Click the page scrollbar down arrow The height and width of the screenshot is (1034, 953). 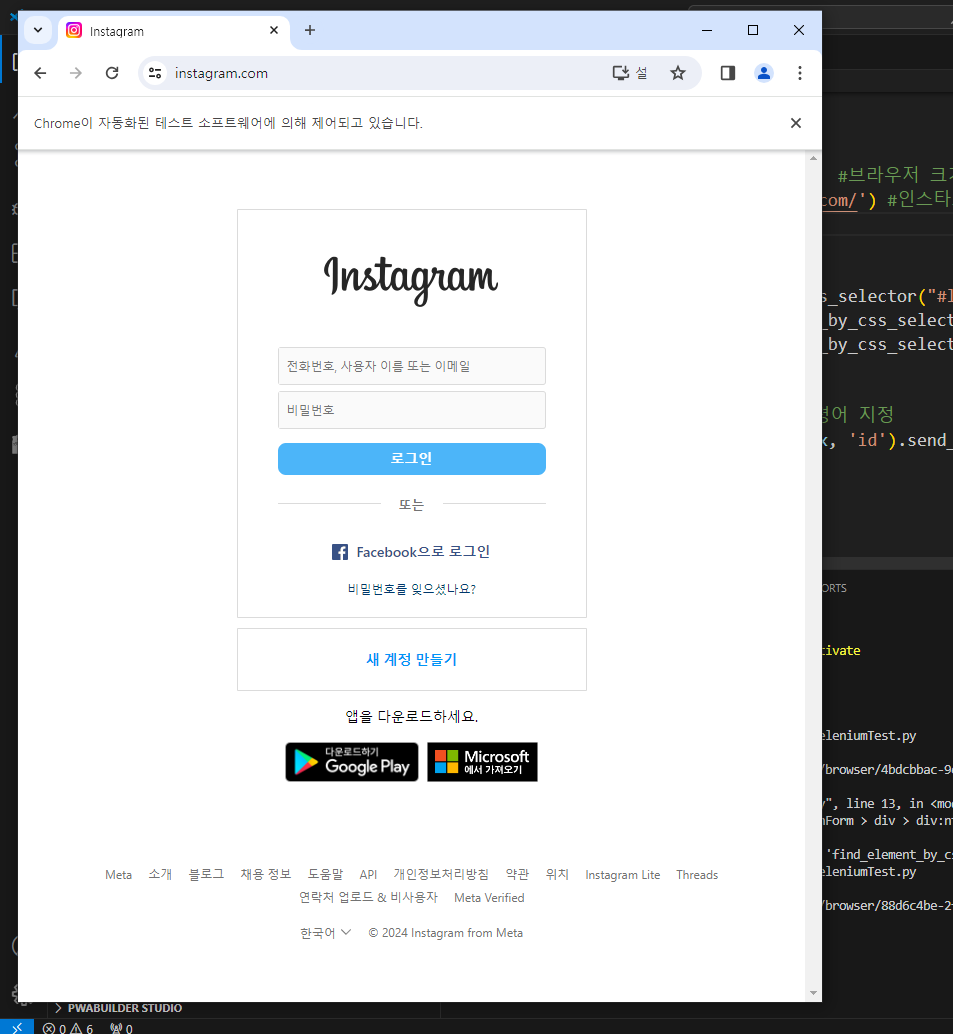[x=813, y=993]
